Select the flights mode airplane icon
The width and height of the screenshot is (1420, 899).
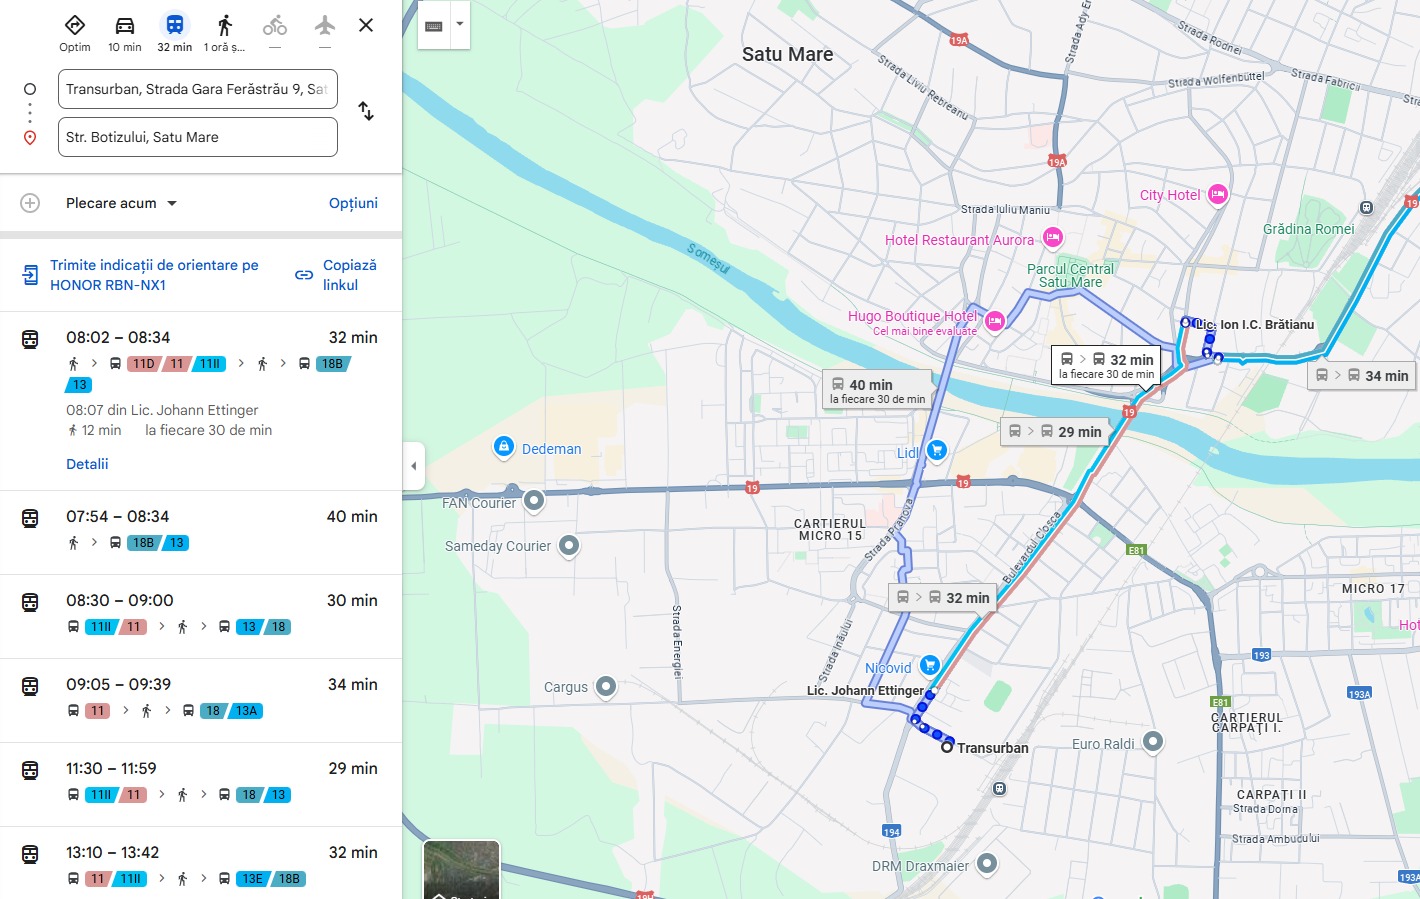(x=324, y=25)
